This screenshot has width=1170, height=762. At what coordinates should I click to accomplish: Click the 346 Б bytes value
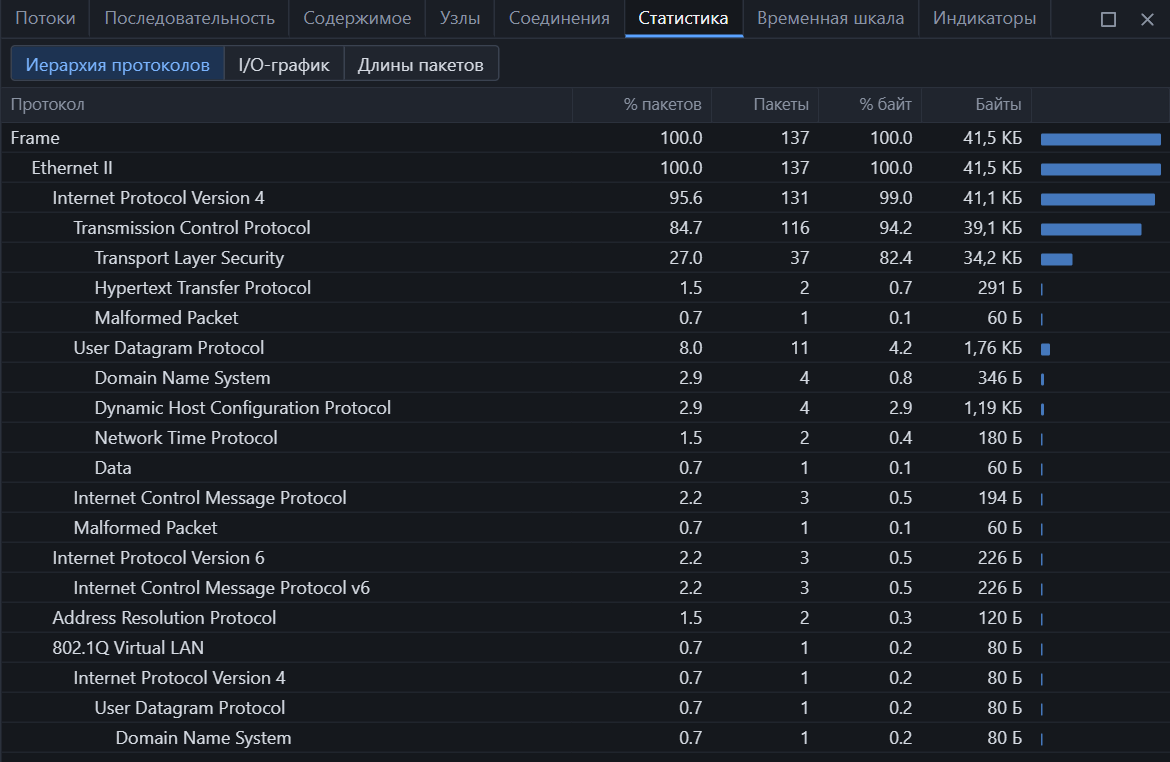pyautogui.click(x=1000, y=378)
